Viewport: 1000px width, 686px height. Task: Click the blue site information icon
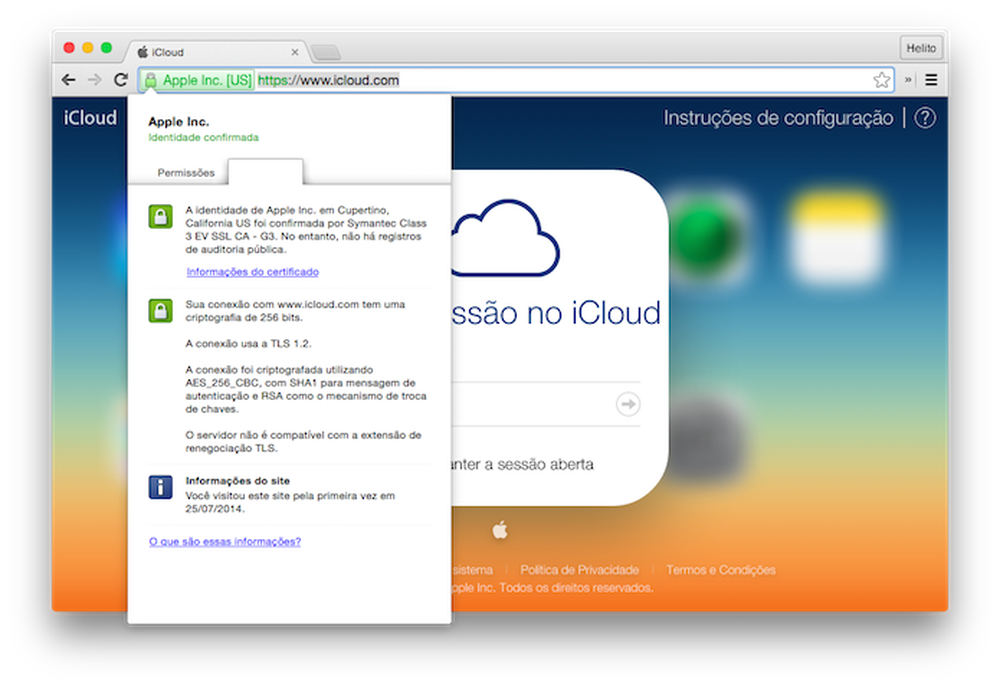pos(161,487)
